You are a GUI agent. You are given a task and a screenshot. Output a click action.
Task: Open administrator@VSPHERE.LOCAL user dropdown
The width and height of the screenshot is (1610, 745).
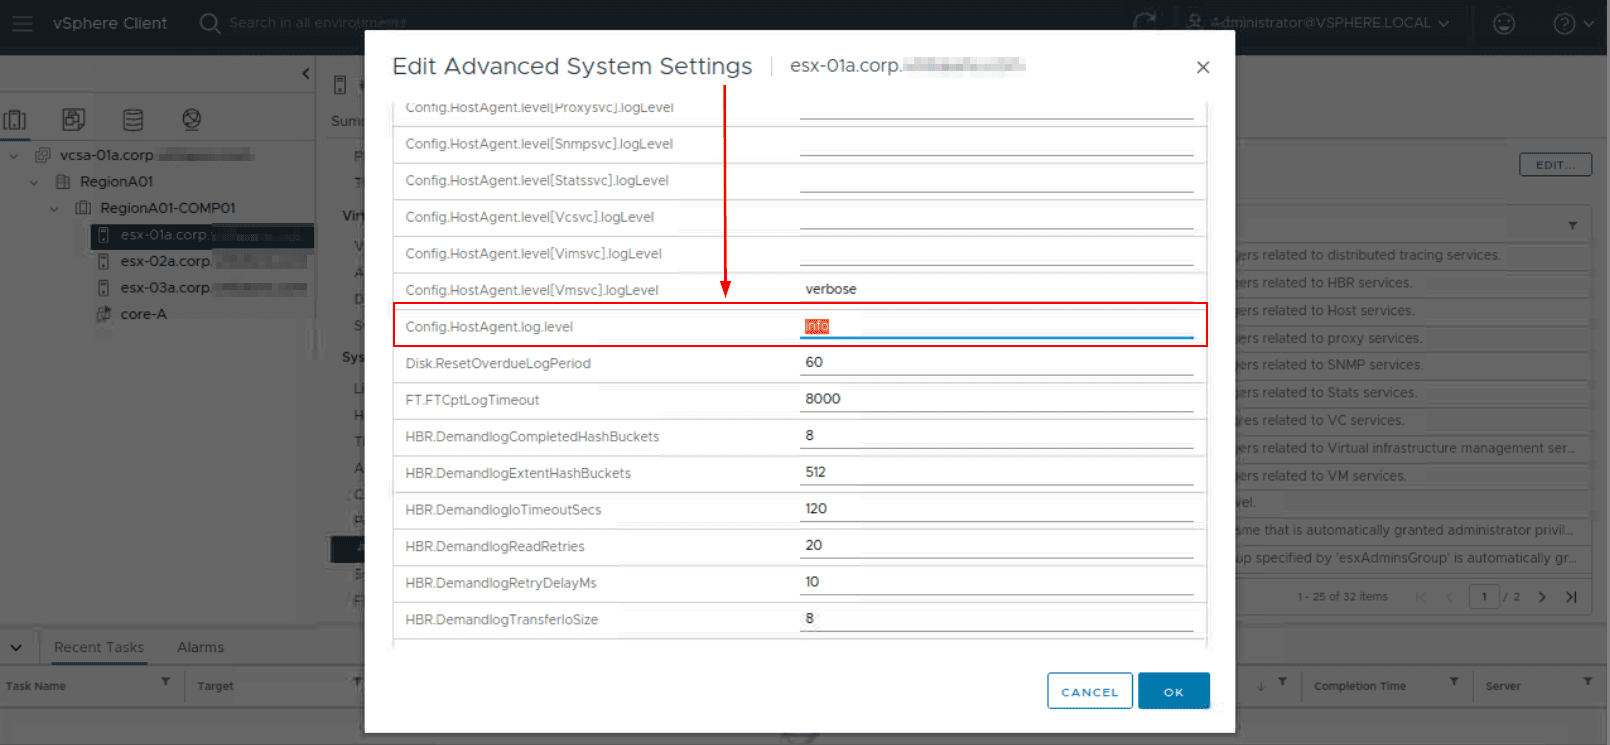point(1318,23)
